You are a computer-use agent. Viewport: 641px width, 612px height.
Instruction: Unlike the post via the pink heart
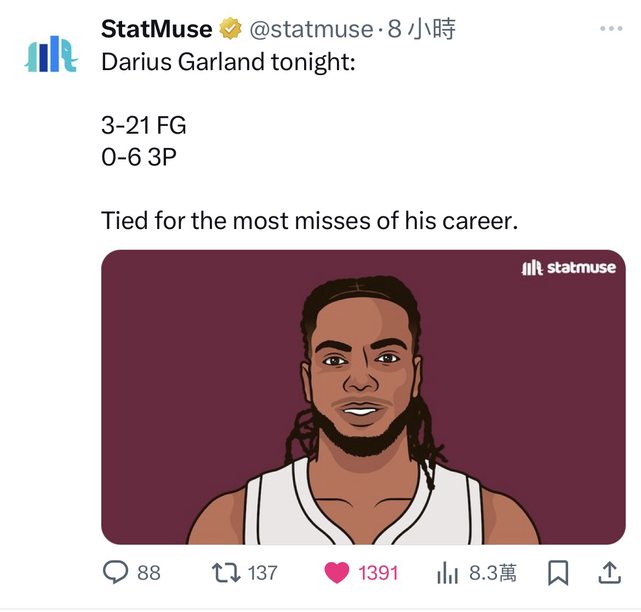point(337,573)
